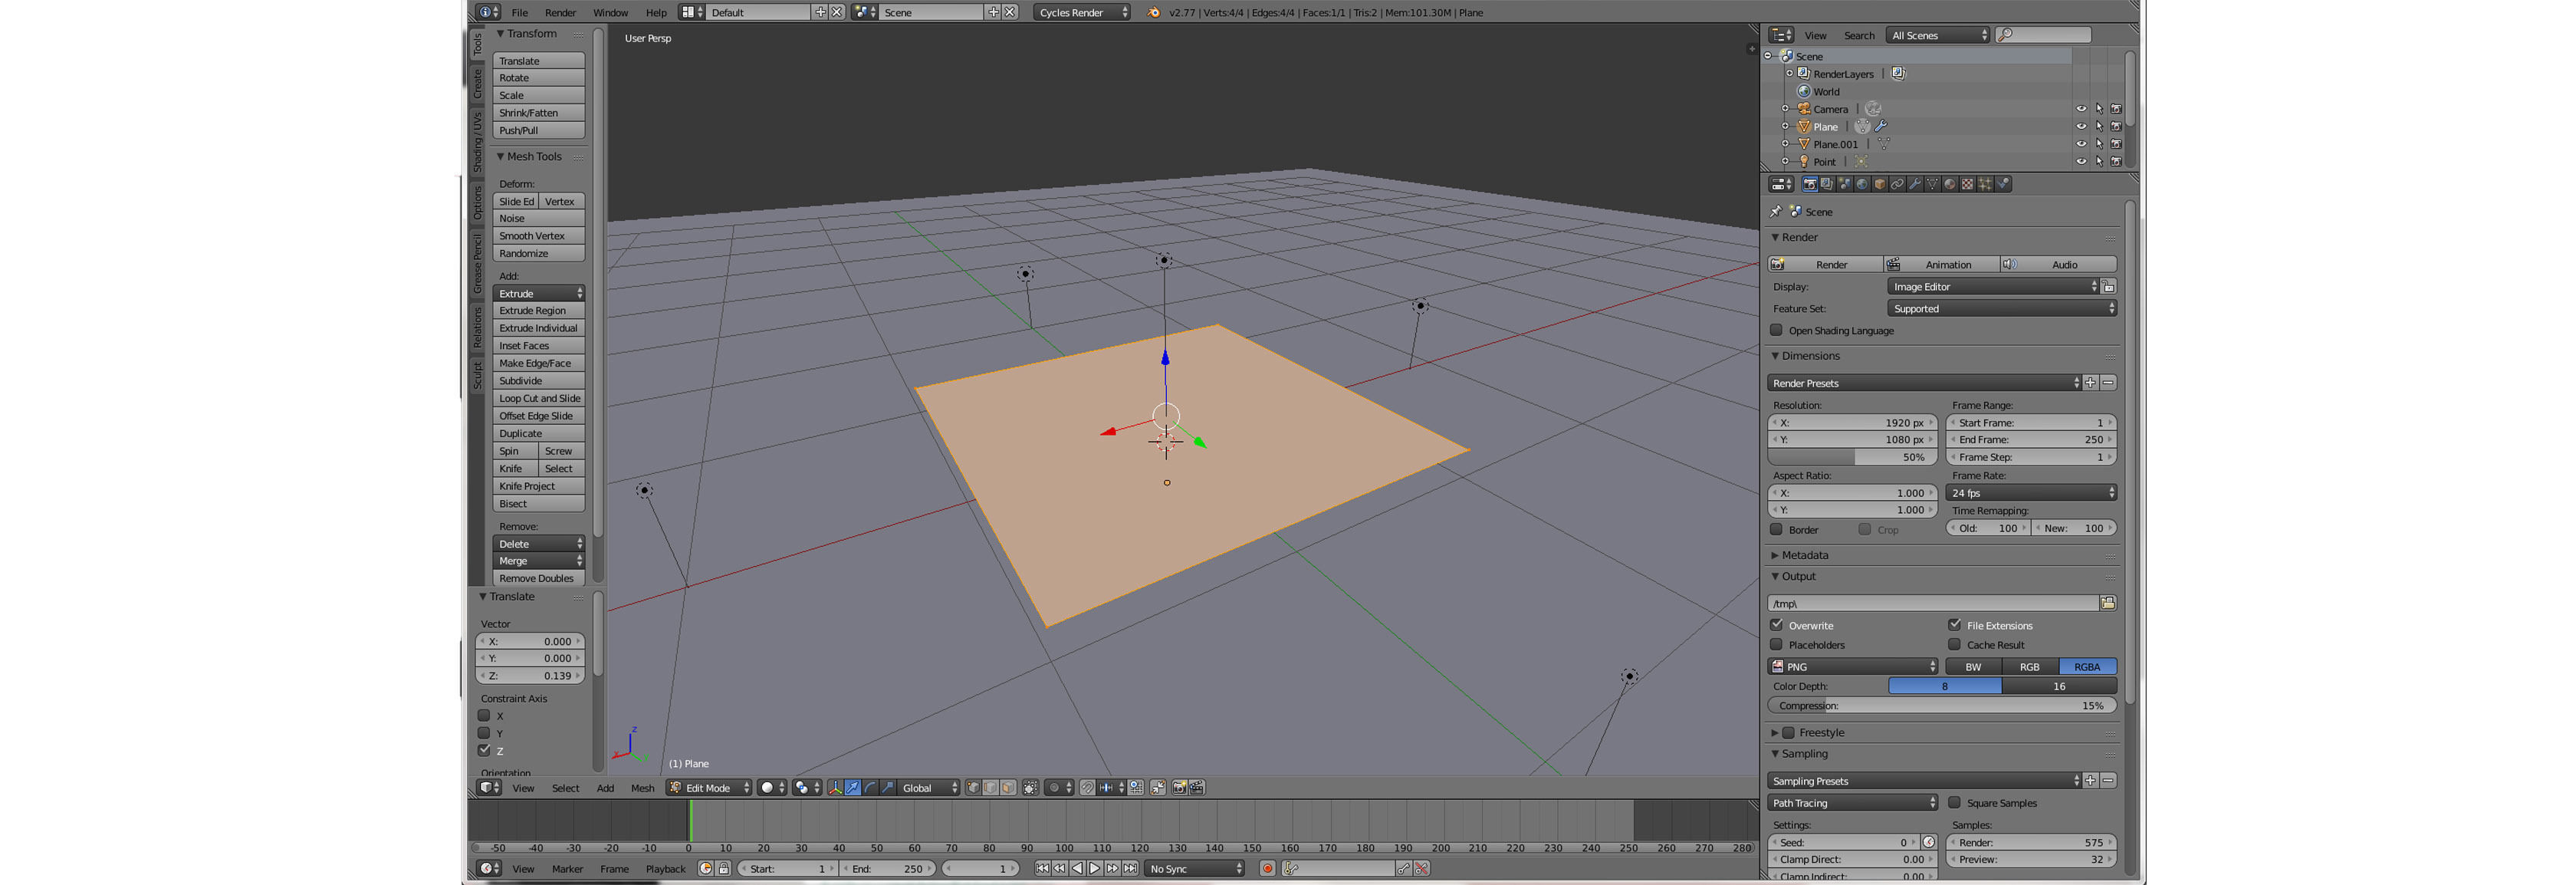
Task: Open the Help menu
Action: pyautogui.click(x=656, y=13)
